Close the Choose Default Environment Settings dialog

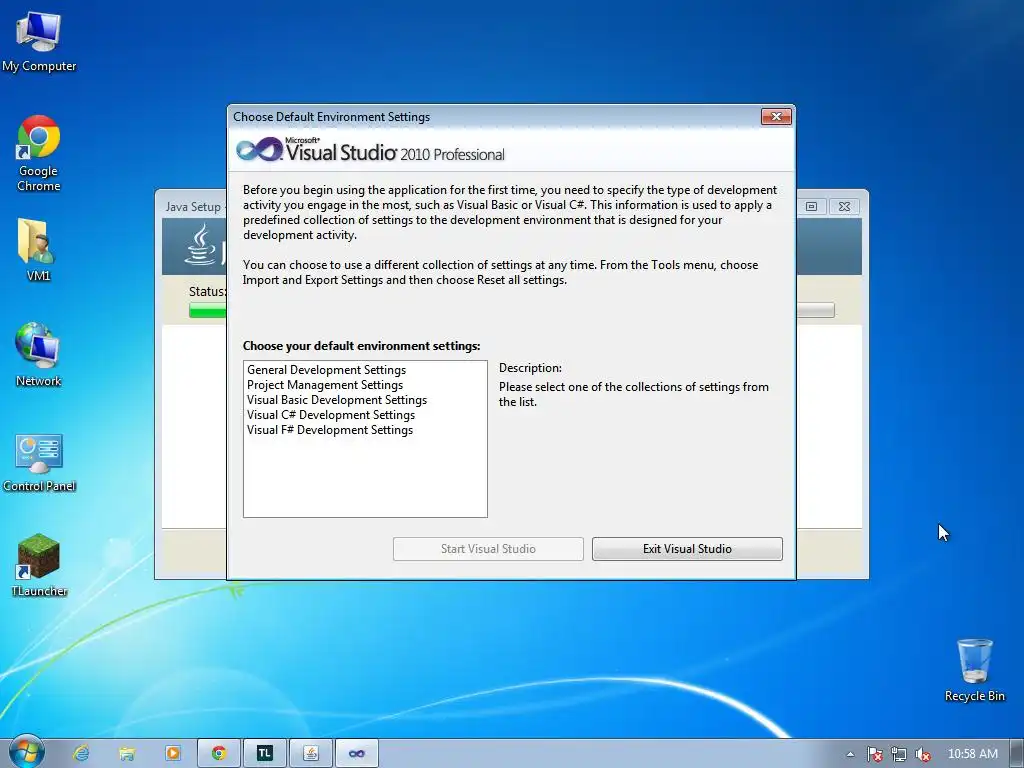(x=776, y=116)
